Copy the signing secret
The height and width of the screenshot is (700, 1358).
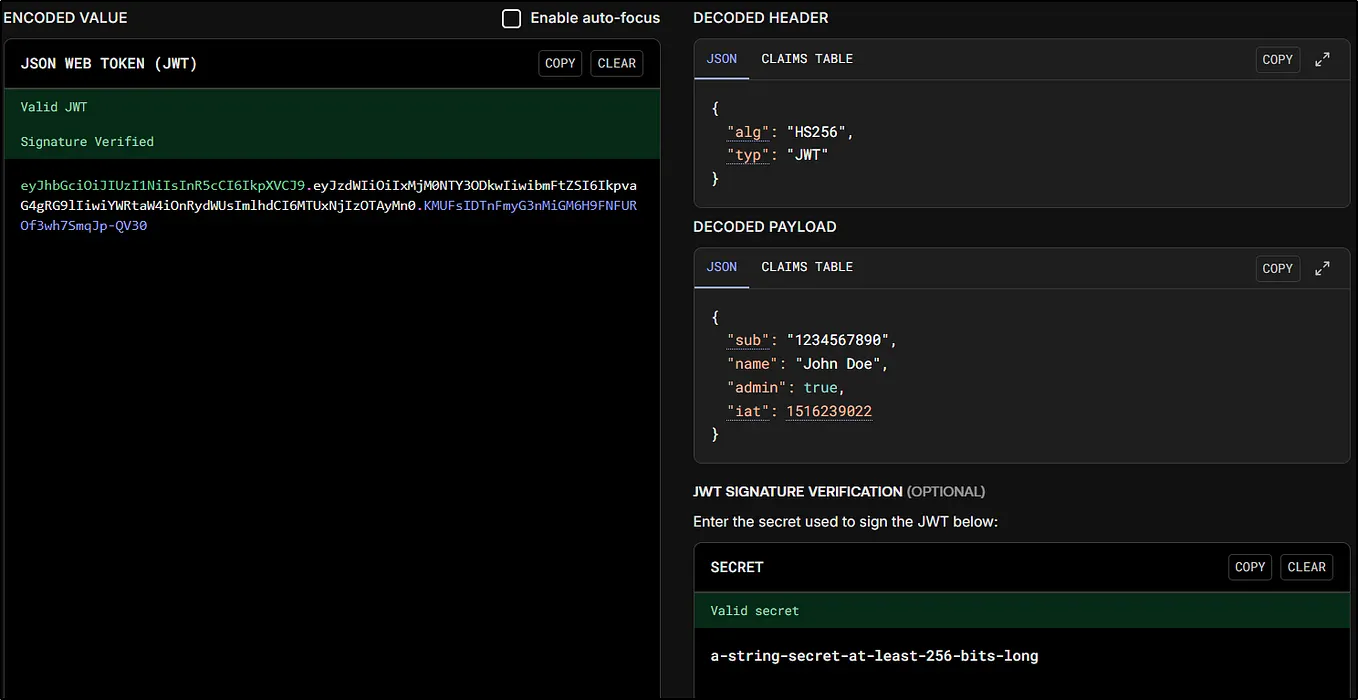(x=1250, y=567)
